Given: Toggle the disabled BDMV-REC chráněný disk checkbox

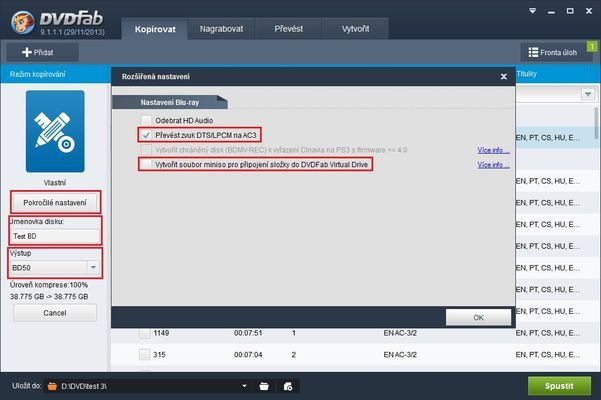Looking at the screenshot, I should click(146, 150).
